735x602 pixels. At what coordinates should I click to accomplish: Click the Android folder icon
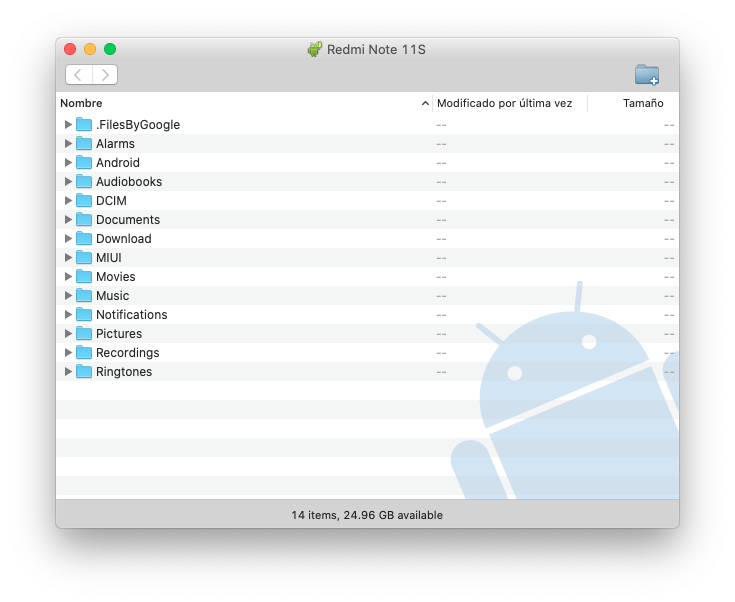tap(84, 162)
